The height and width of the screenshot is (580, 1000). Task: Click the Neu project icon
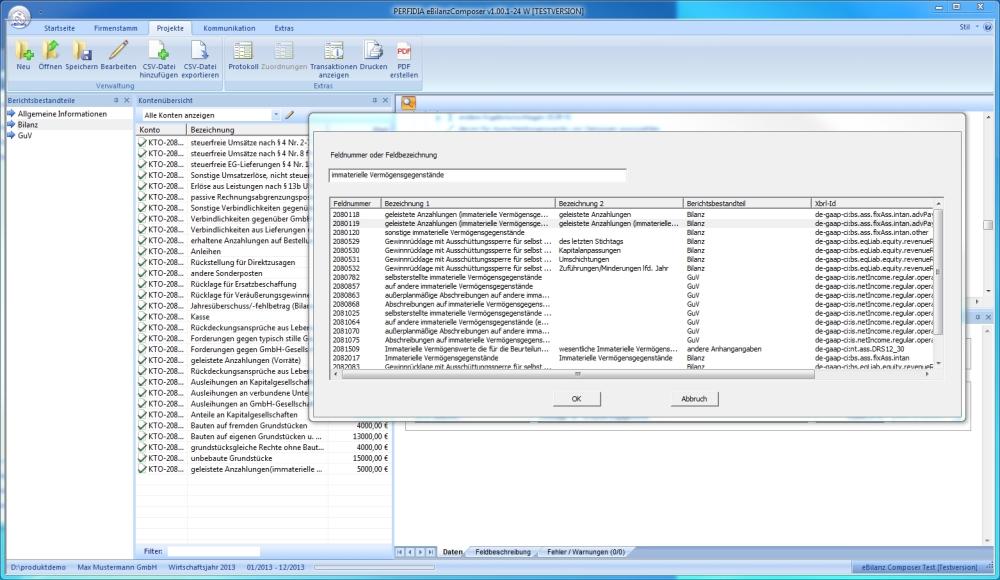coord(24,51)
